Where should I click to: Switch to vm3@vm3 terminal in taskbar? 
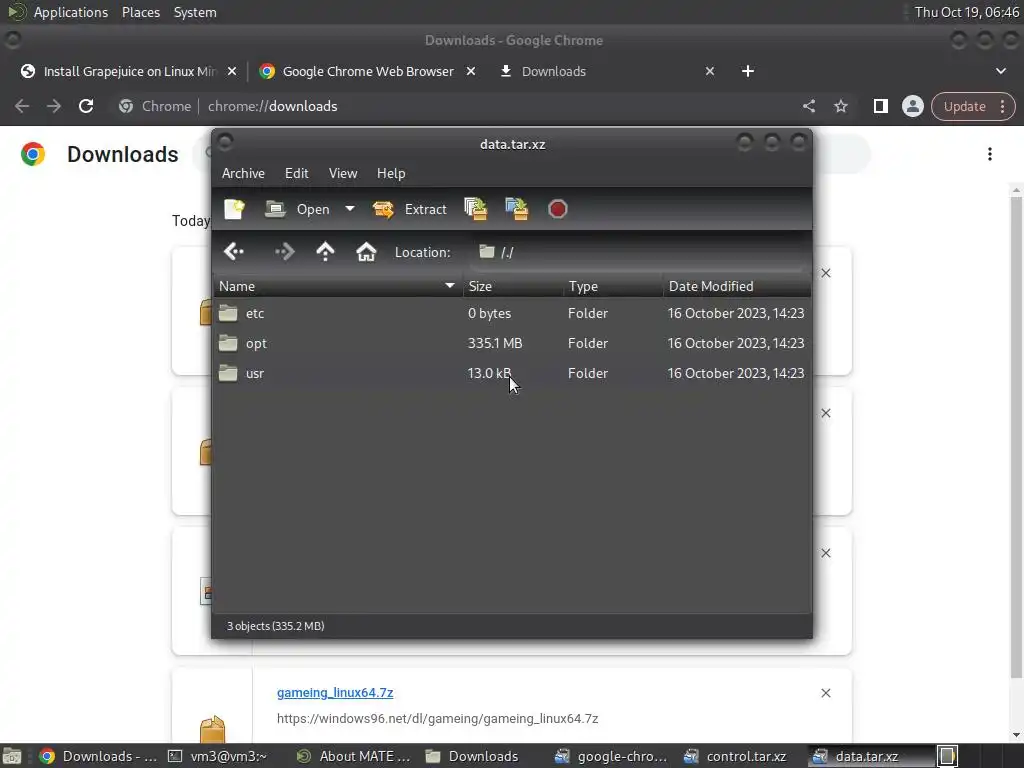click(x=217, y=756)
